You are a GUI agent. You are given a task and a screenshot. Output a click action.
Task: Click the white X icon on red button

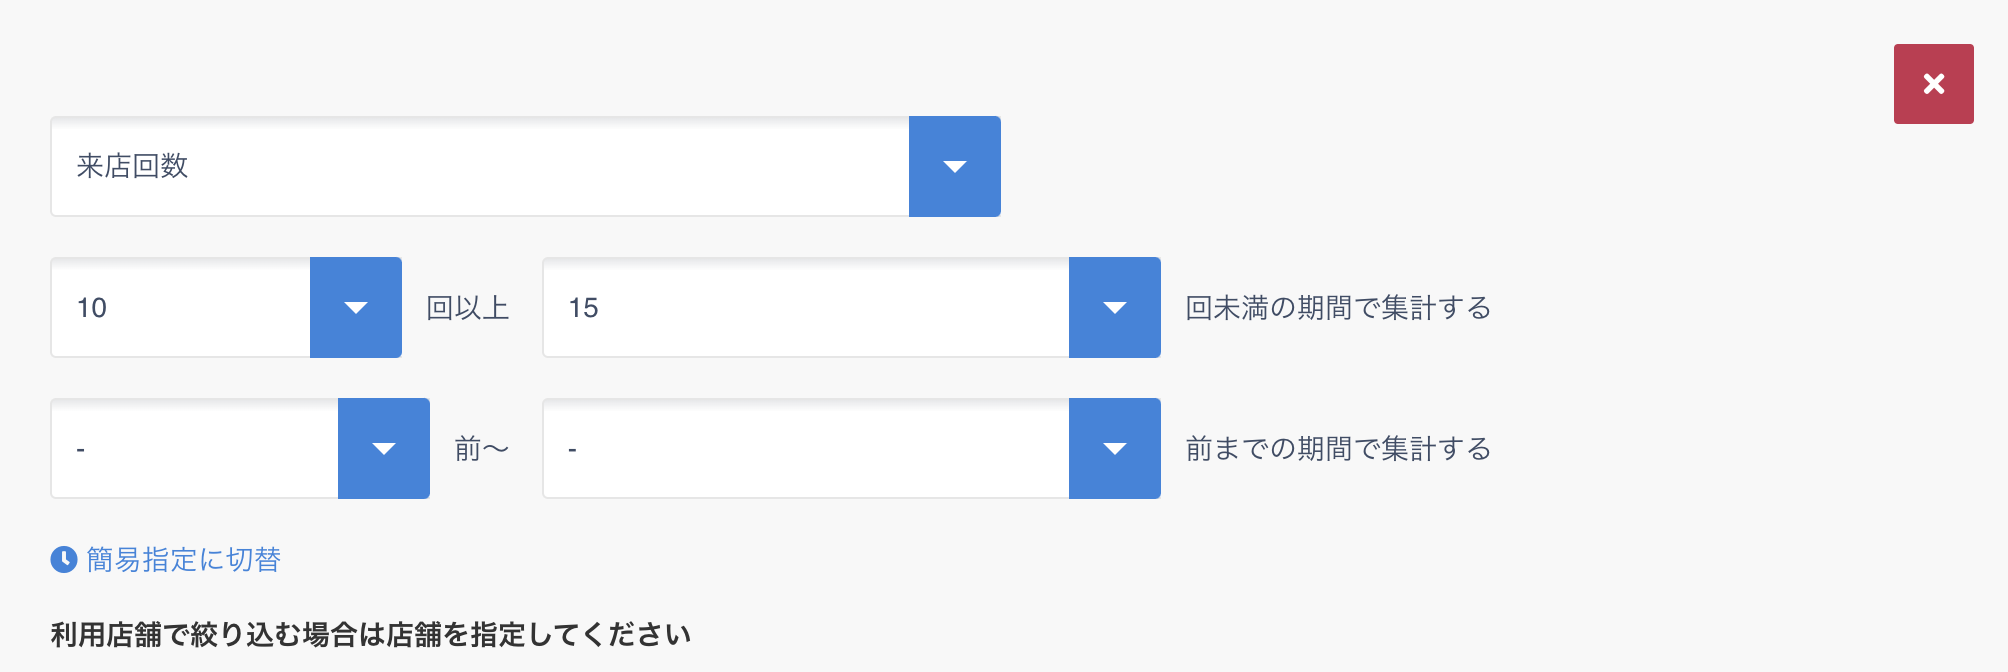click(1934, 84)
